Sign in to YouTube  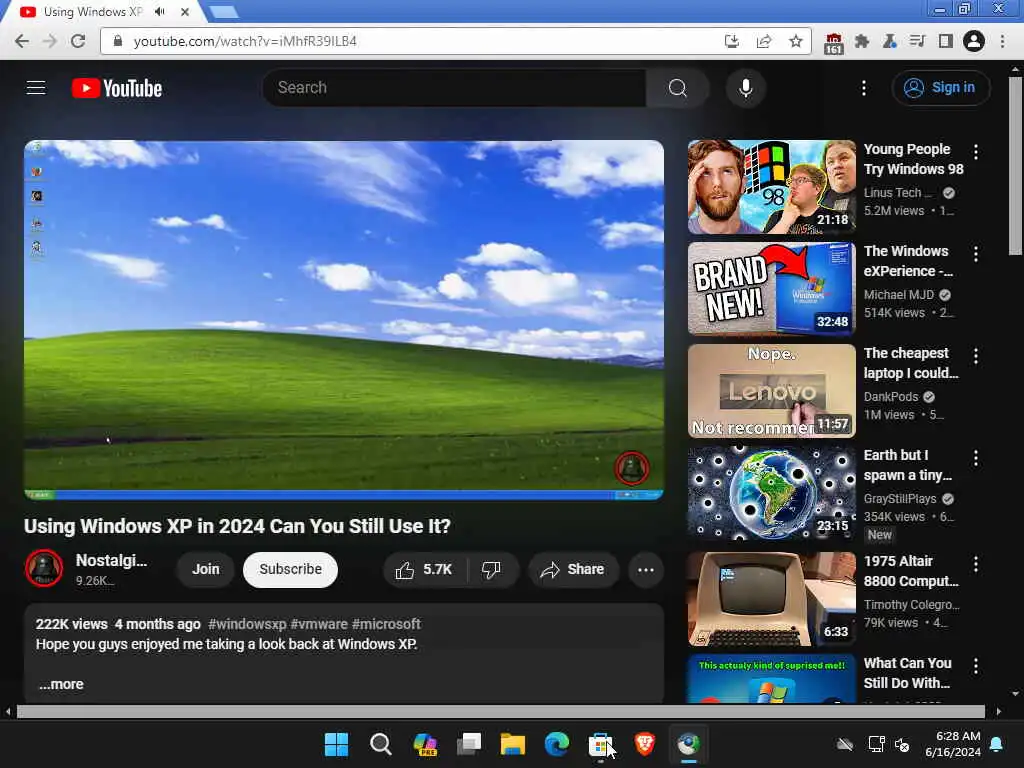[x=941, y=88]
